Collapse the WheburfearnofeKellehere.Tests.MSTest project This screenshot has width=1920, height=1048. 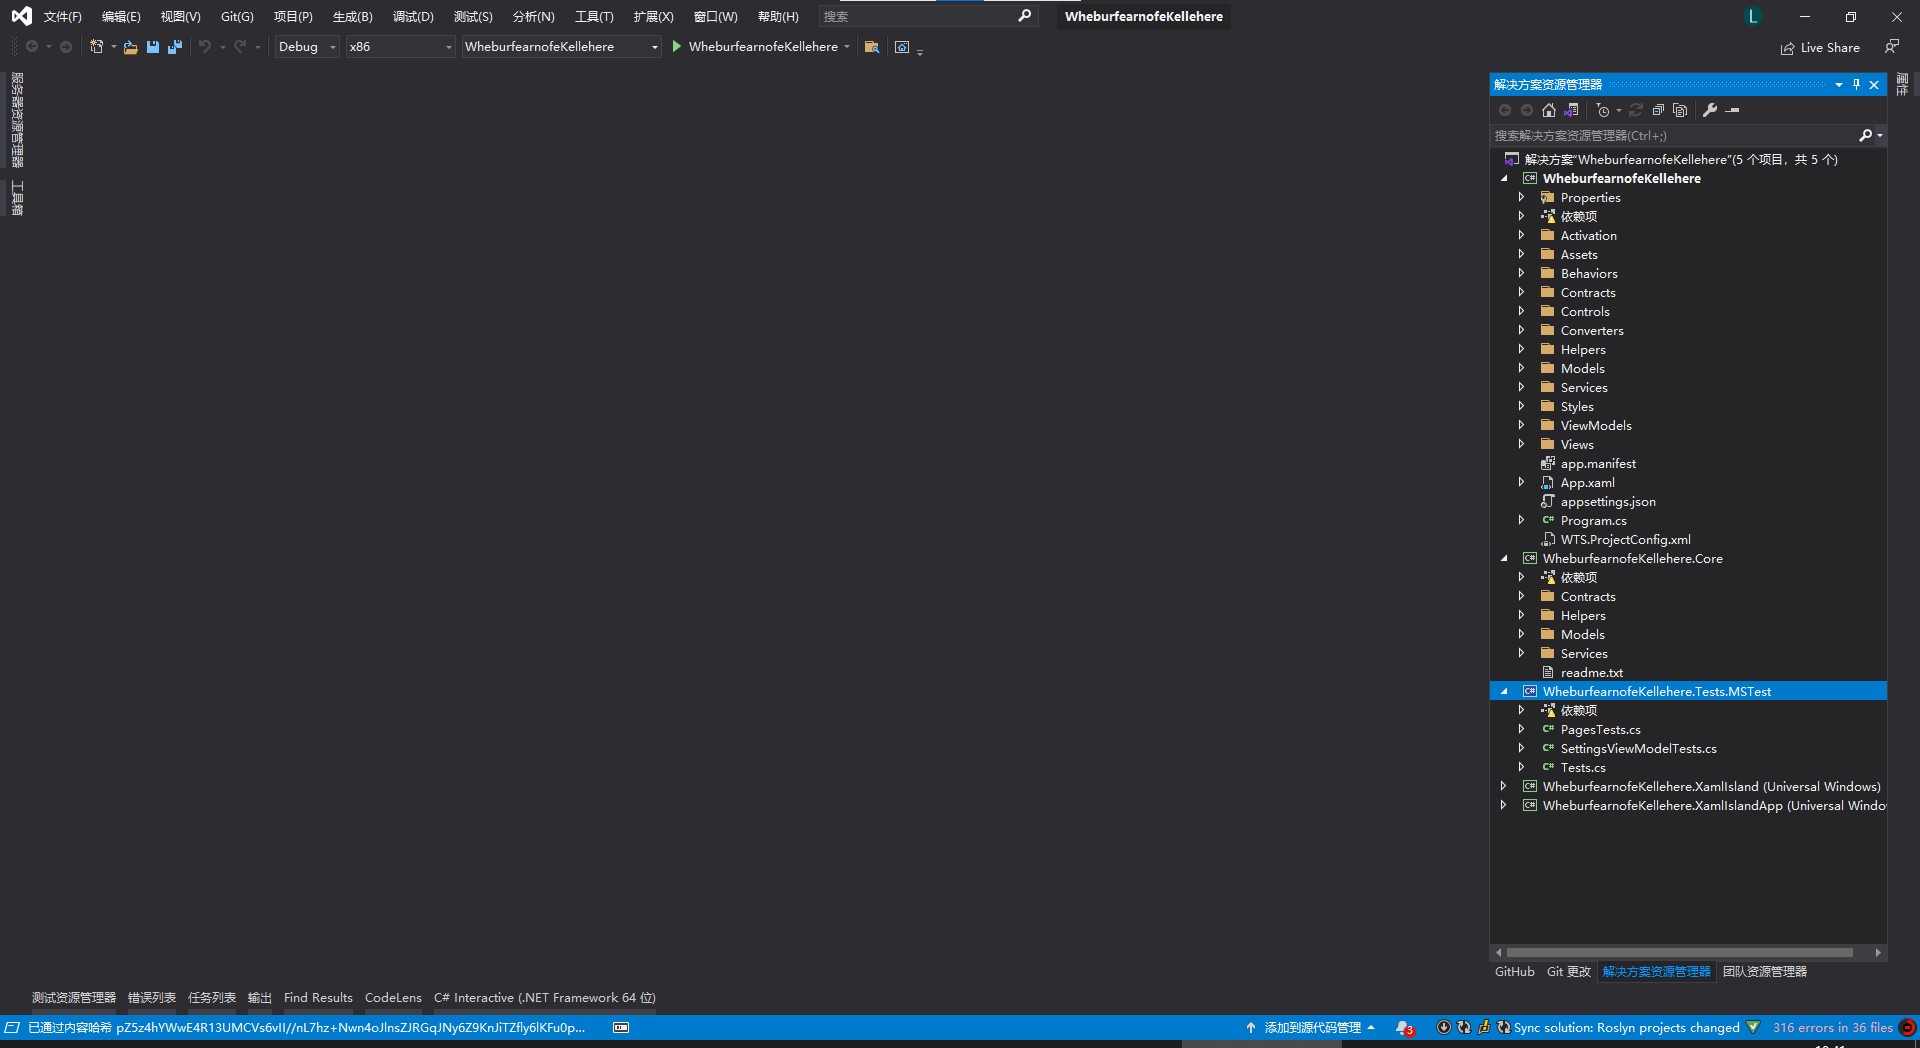pos(1504,691)
